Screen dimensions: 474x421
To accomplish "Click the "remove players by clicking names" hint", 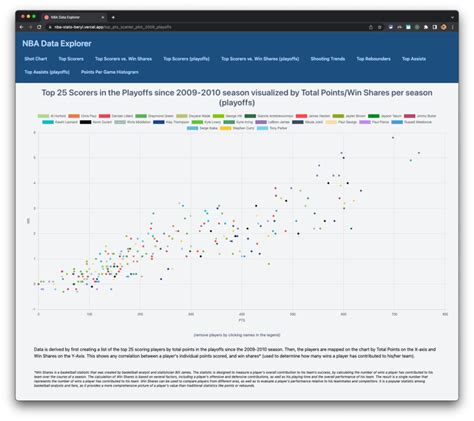I will 237,335.
